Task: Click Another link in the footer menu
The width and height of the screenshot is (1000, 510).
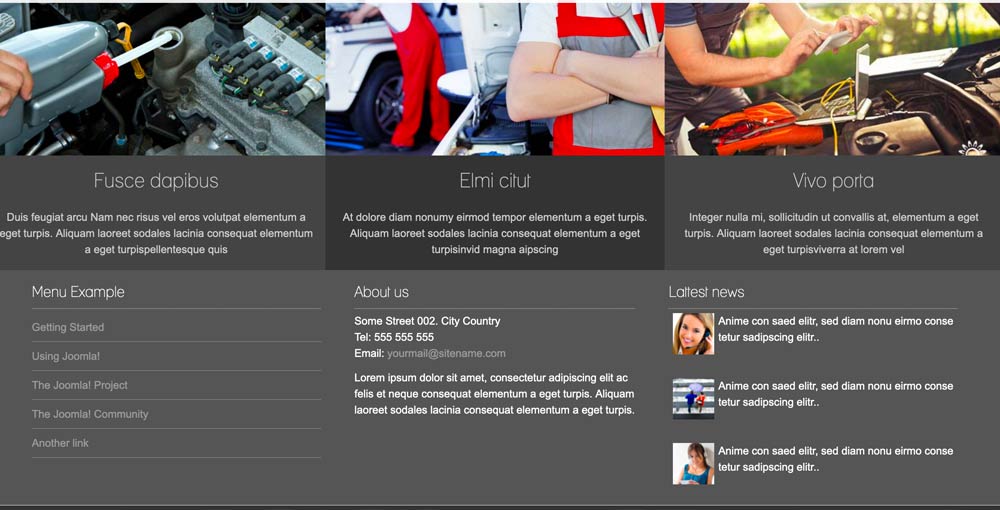Action: [60, 443]
